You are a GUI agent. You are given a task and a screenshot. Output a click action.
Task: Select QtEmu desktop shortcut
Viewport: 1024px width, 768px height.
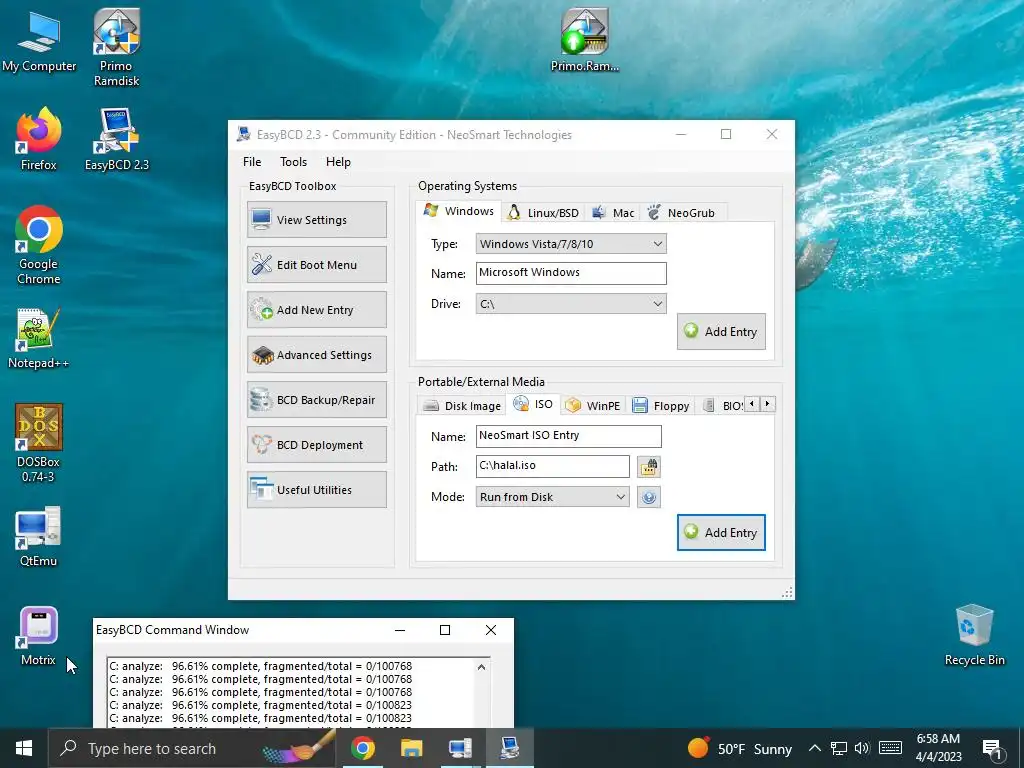click(x=39, y=537)
